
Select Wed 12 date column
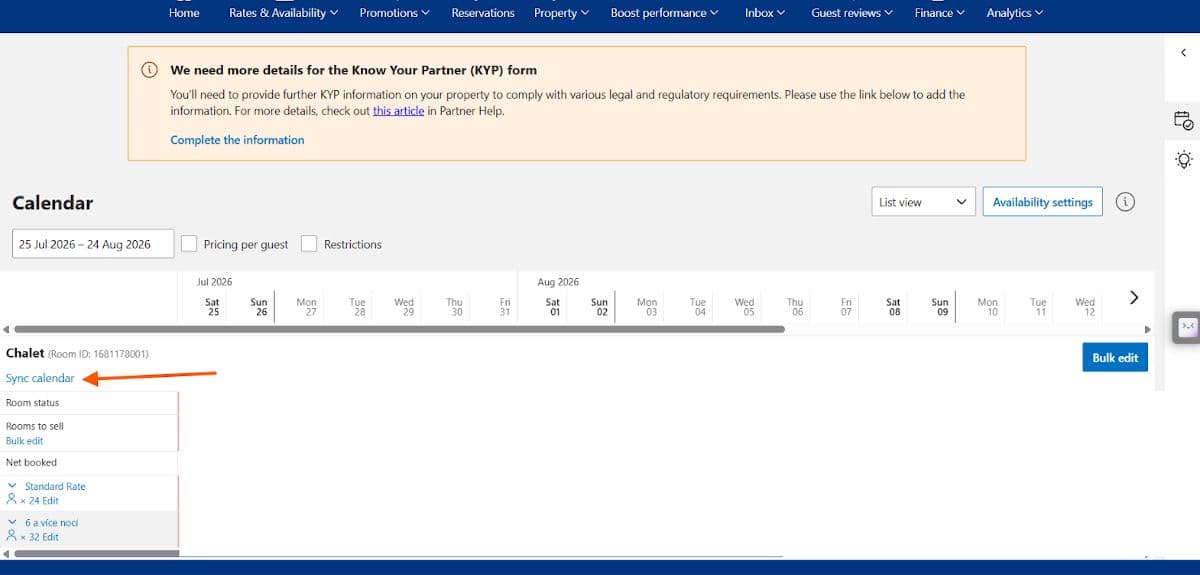click(x=1085, y=306)
